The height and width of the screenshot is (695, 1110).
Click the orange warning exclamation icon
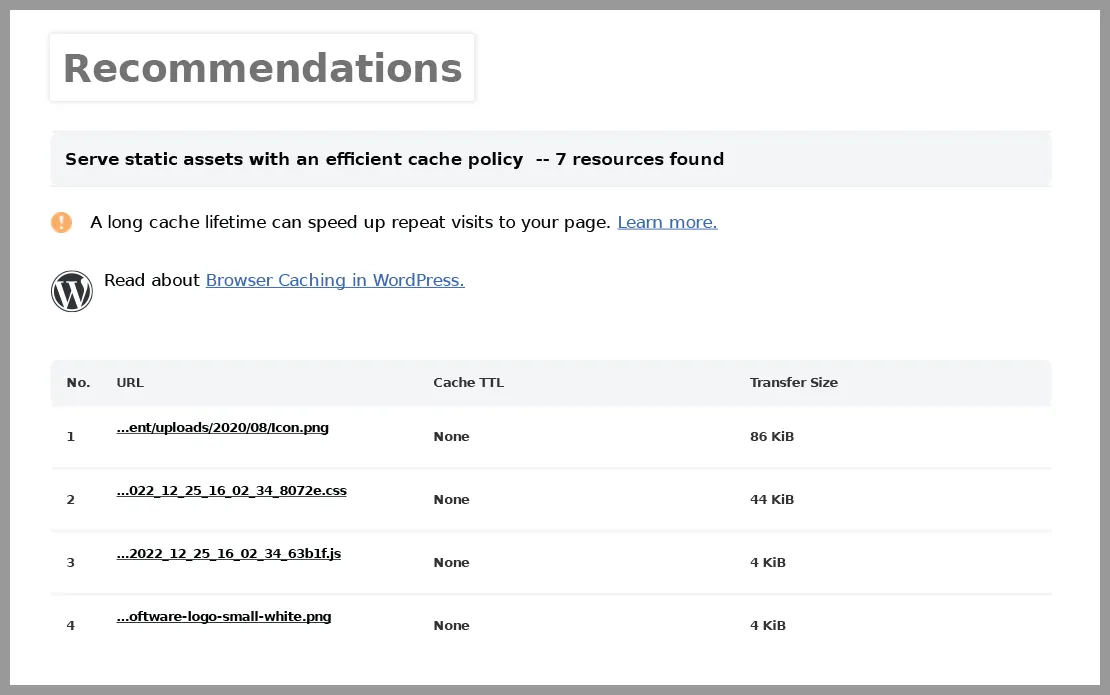62,222
